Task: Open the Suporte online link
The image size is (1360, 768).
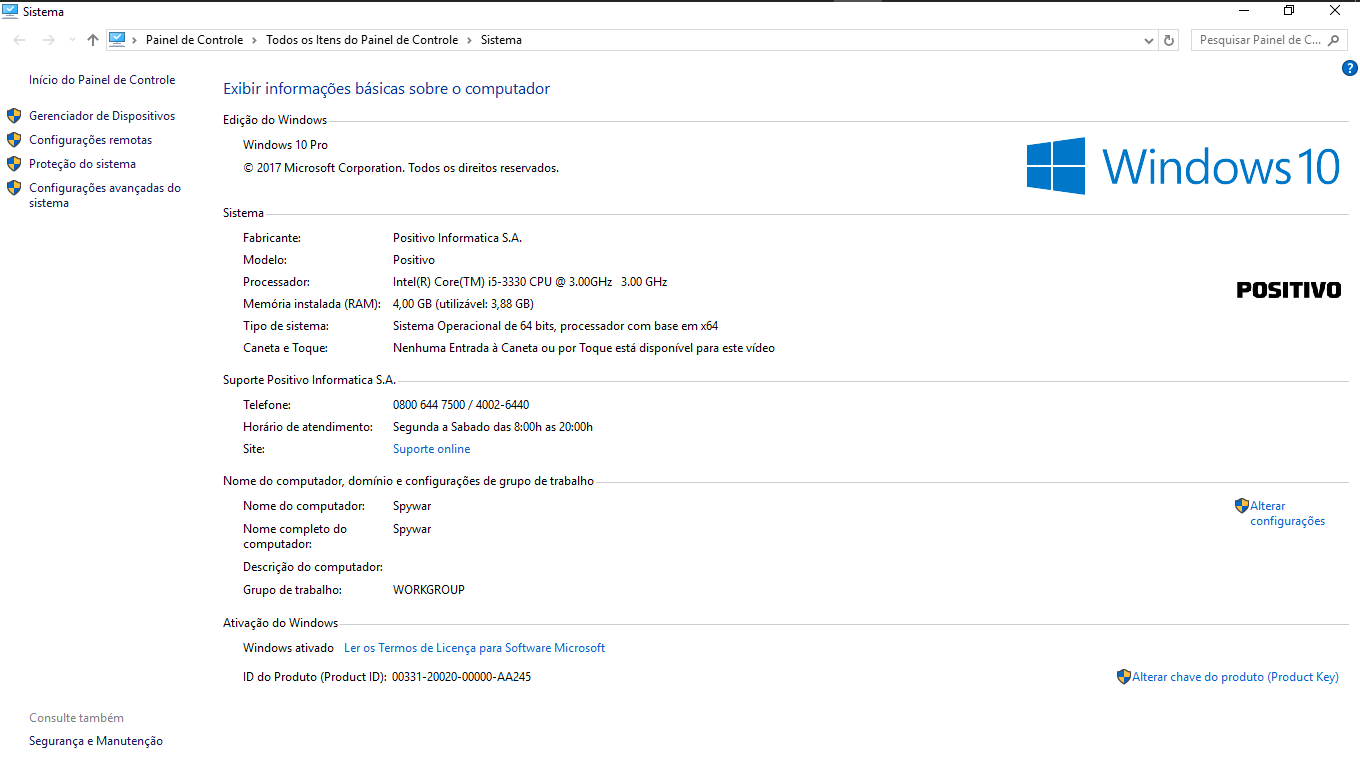Action: (x=431, y=449)
